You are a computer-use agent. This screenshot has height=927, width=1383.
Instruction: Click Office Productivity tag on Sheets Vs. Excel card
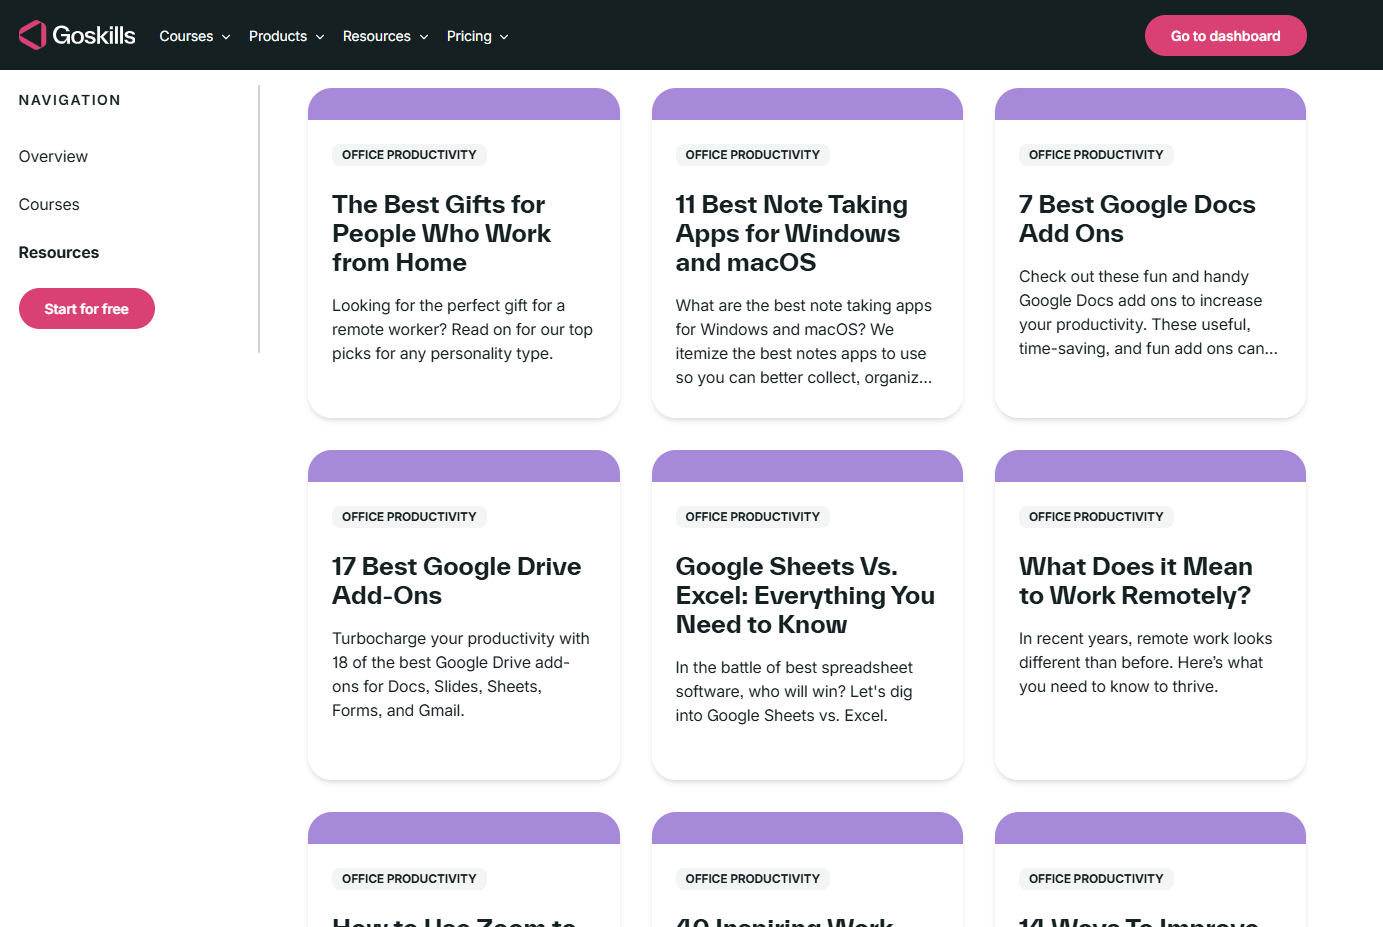tap(753, 517)
